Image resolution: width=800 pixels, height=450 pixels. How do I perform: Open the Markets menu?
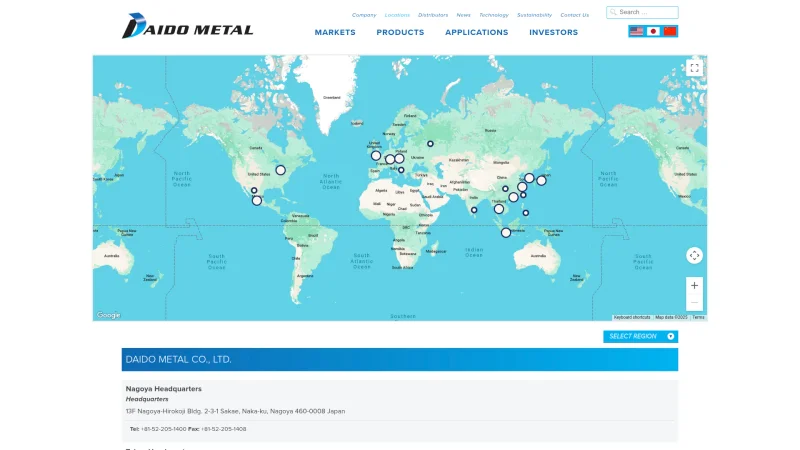(335, 32)
